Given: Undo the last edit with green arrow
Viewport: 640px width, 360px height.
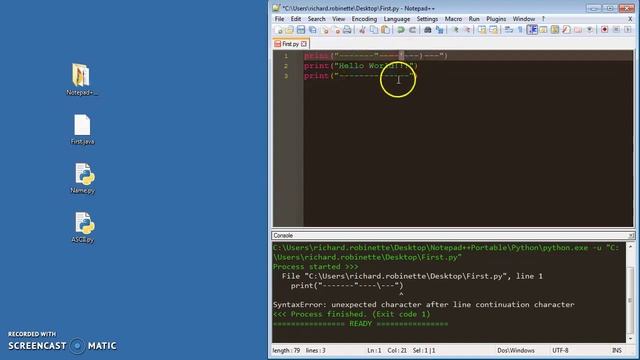Looking at the screenshot, I should (400, 30).
